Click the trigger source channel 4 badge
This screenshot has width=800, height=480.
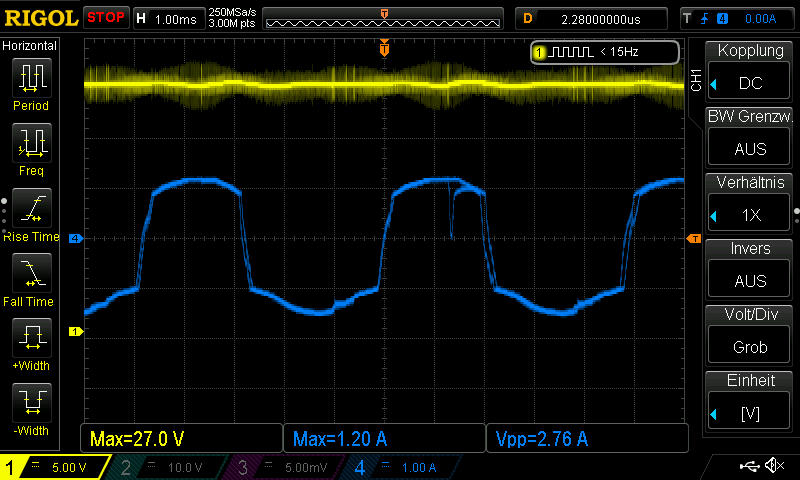tap(722, 19)
